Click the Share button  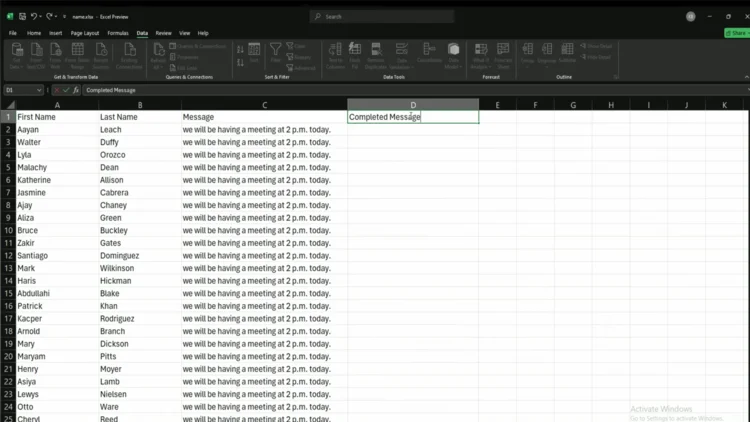pos(737,33)
